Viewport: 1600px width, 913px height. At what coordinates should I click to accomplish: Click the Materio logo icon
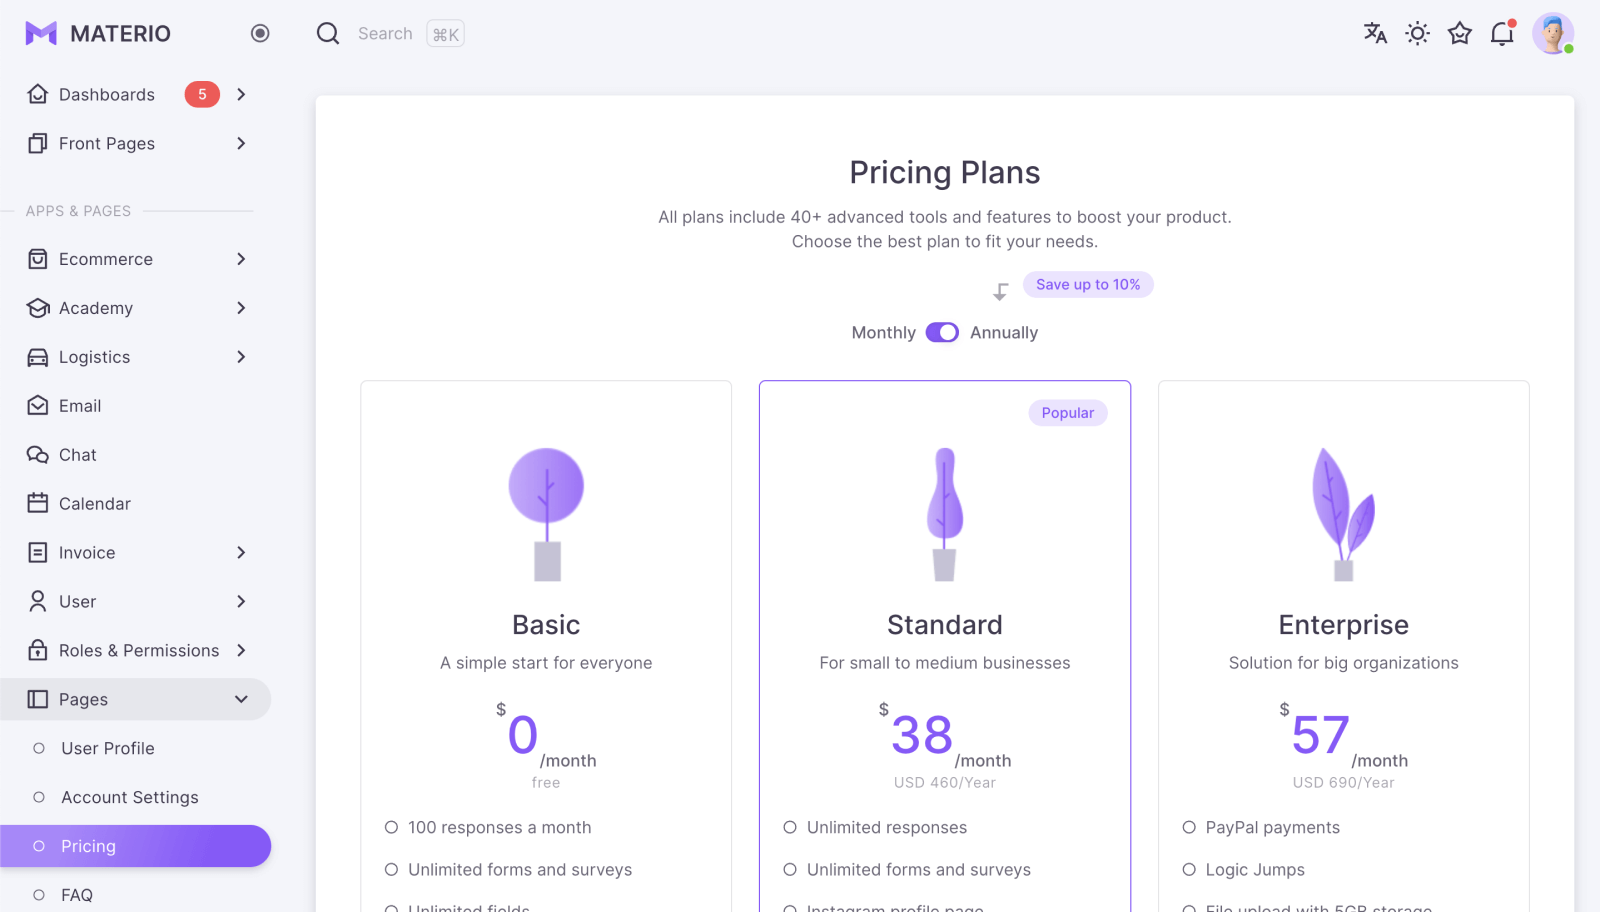pos(41,33)
